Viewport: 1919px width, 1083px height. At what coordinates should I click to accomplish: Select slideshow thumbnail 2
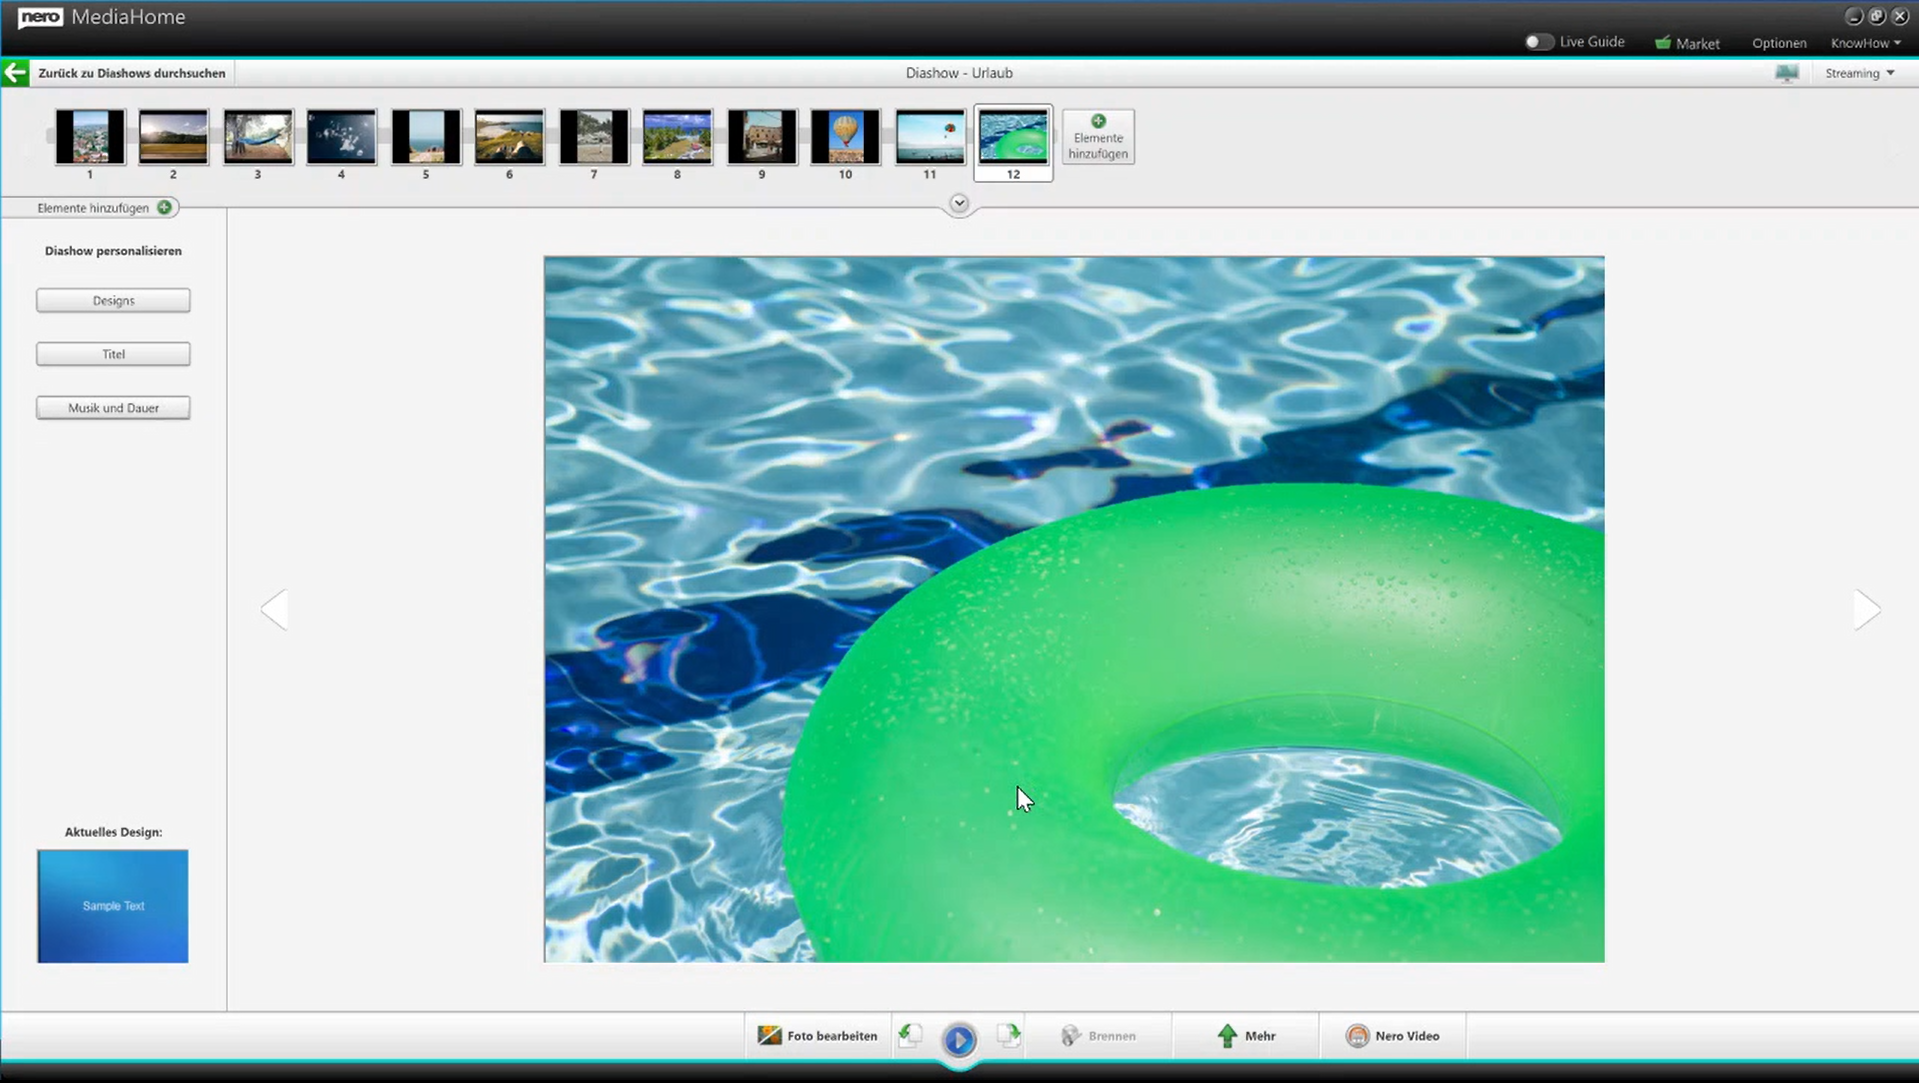tap(173, 136)
